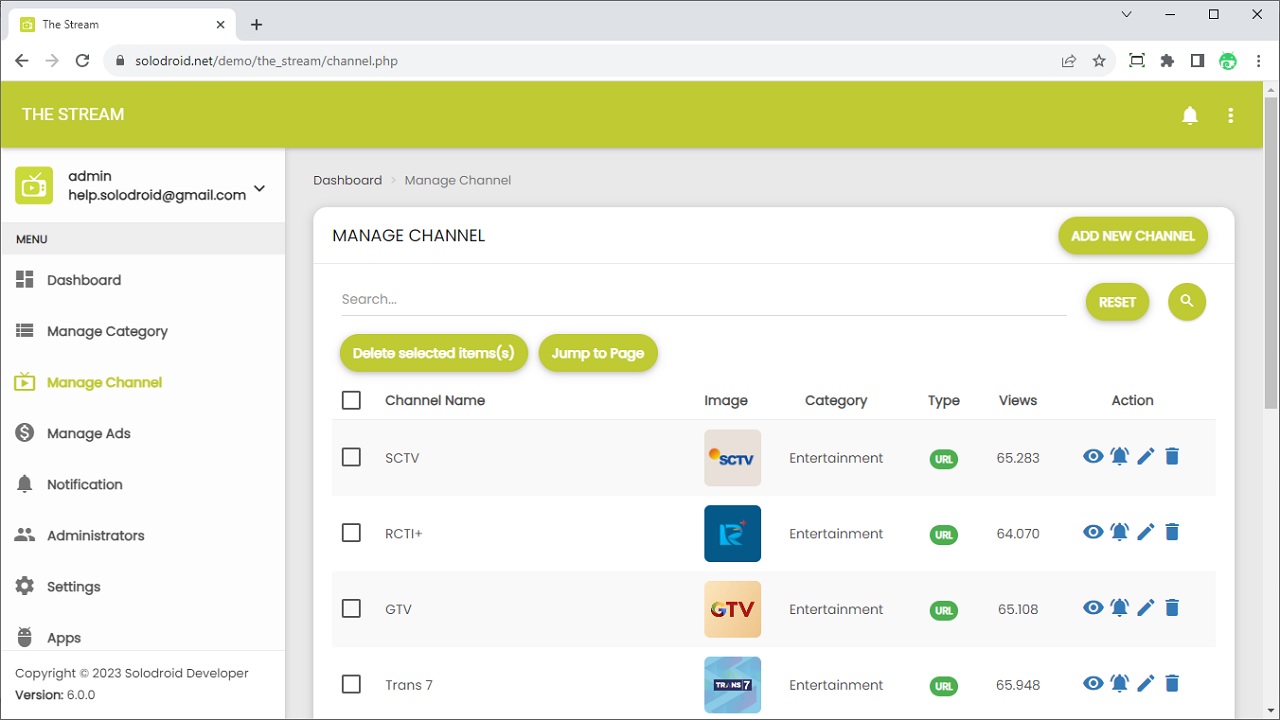Click the pencil icon for Trans 7
This screenshot has width=1280, height=720.
point(1146,684)
